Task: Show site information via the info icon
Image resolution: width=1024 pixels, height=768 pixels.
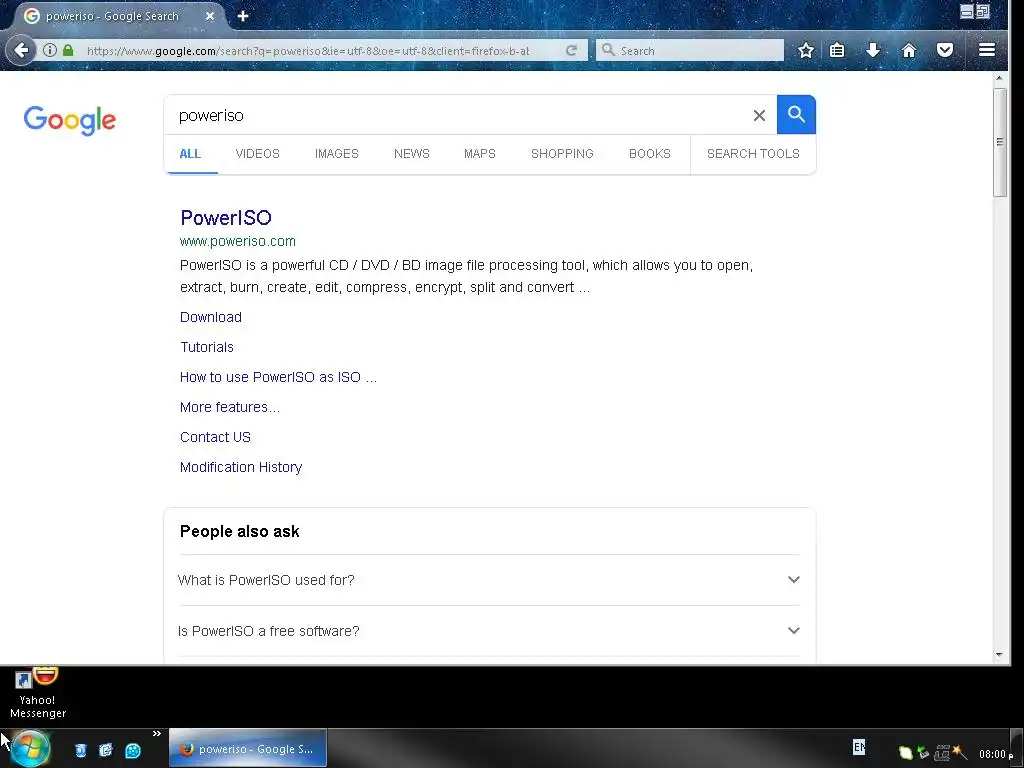Action: tap(50, 50)
